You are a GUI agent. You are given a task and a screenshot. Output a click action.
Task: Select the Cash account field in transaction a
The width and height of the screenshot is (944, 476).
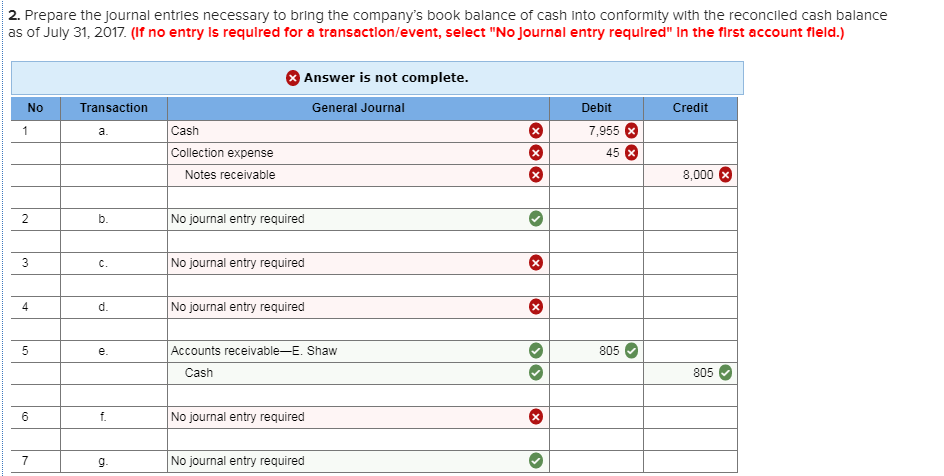(x=358, y=131)
